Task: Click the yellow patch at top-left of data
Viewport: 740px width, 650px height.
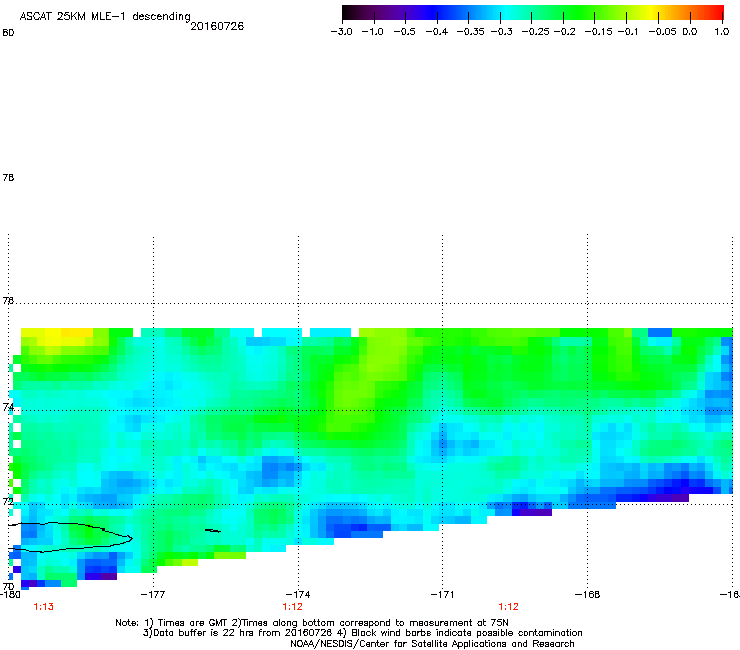Action: [59, 339]
